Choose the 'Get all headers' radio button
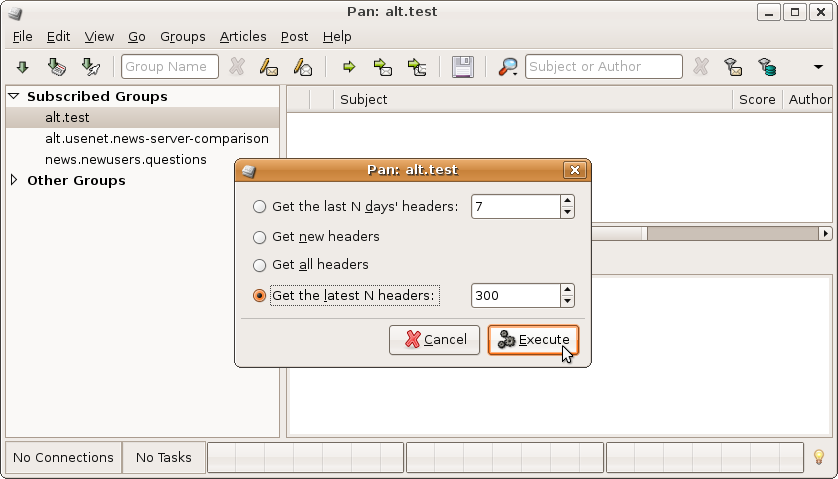The image size is (838, 479). 260,265
